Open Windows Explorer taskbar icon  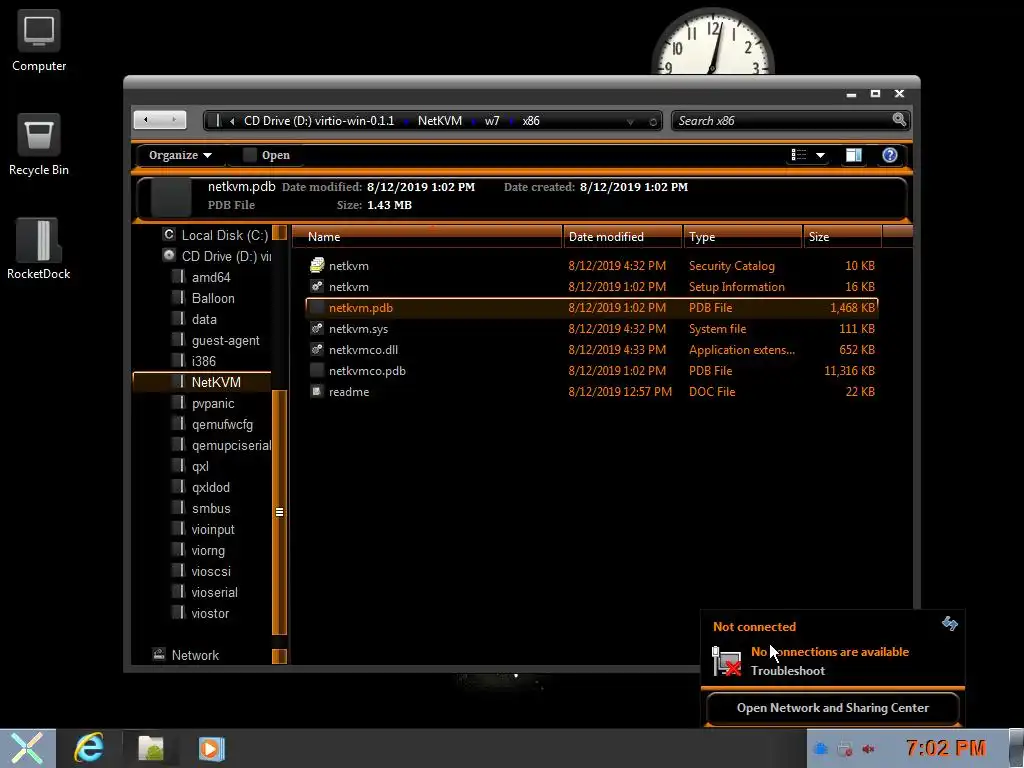tap(151, 748)
